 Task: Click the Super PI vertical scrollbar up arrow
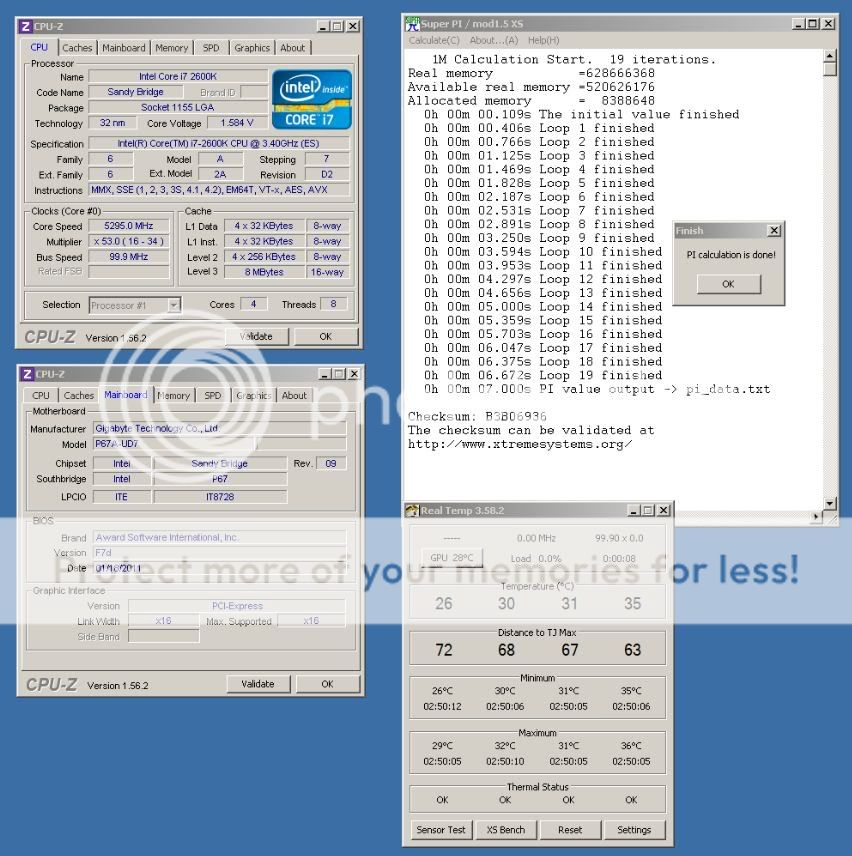830,56
